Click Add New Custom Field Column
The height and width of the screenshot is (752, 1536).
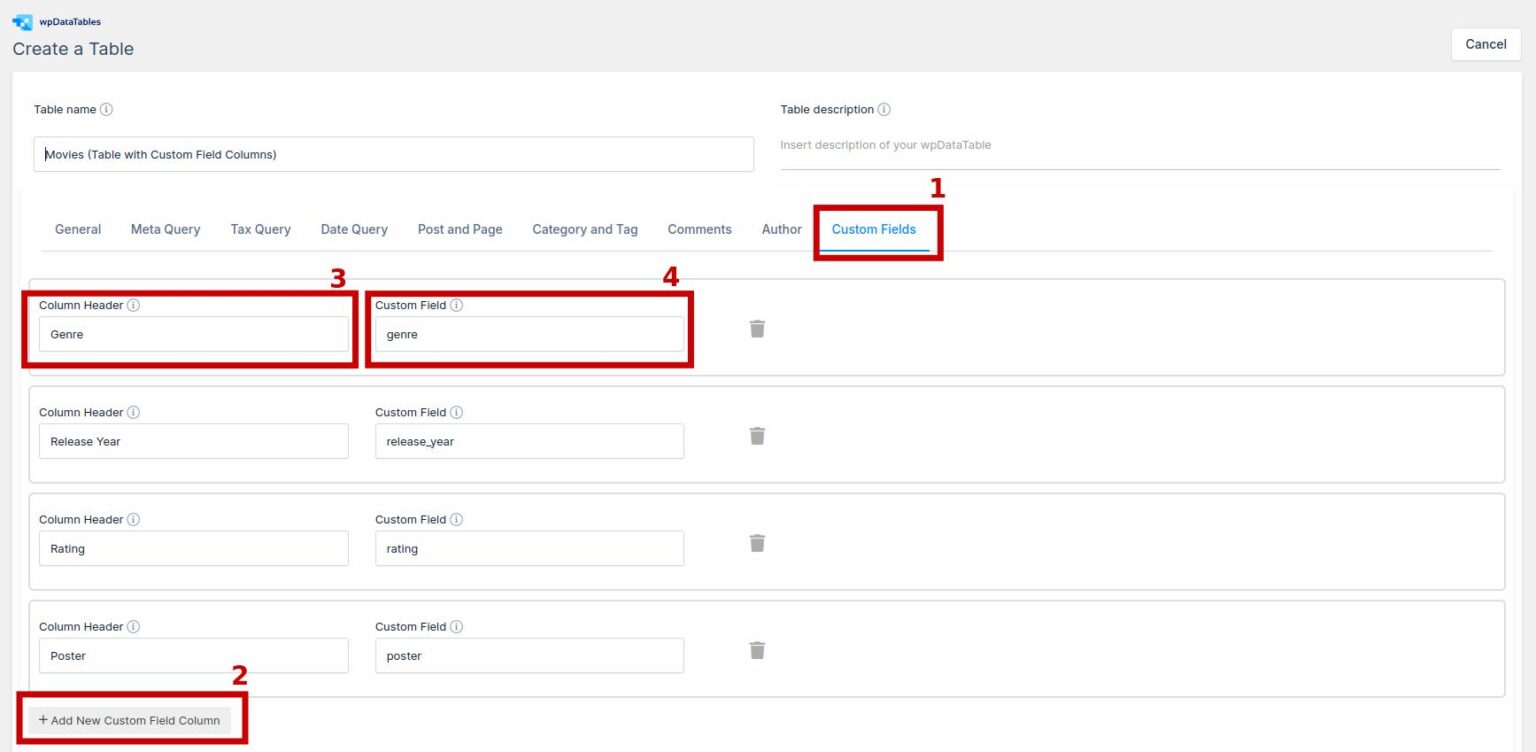click(129, 720)
